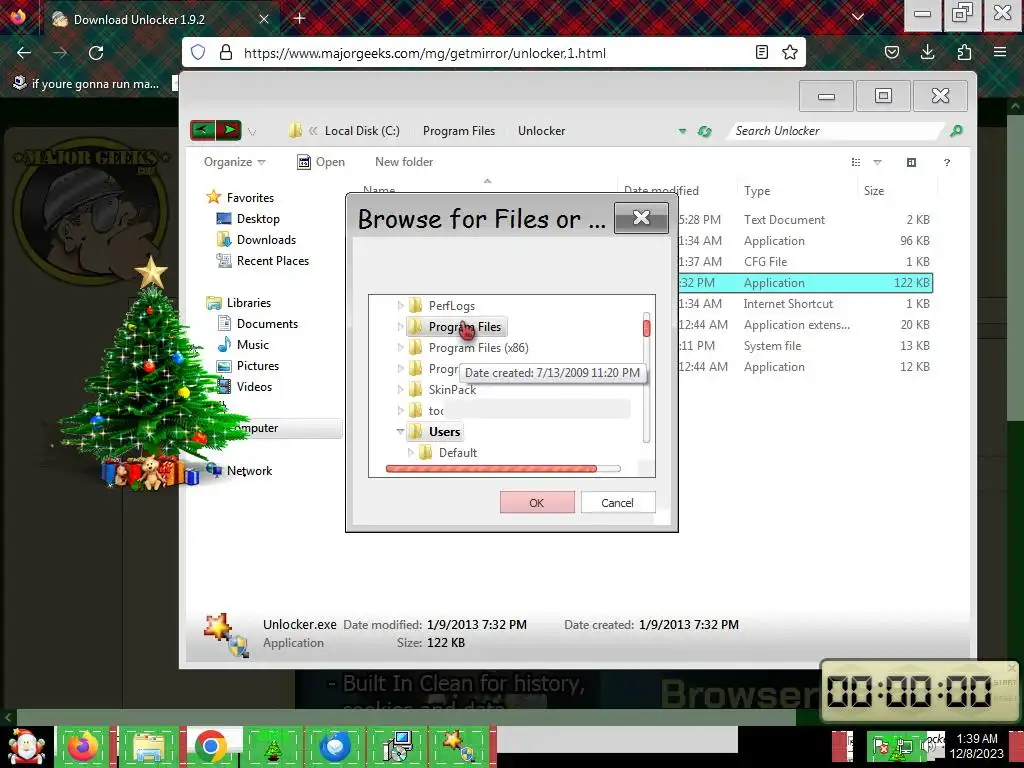Change the Explorer view icon
1024x768 pixels.
856,162
